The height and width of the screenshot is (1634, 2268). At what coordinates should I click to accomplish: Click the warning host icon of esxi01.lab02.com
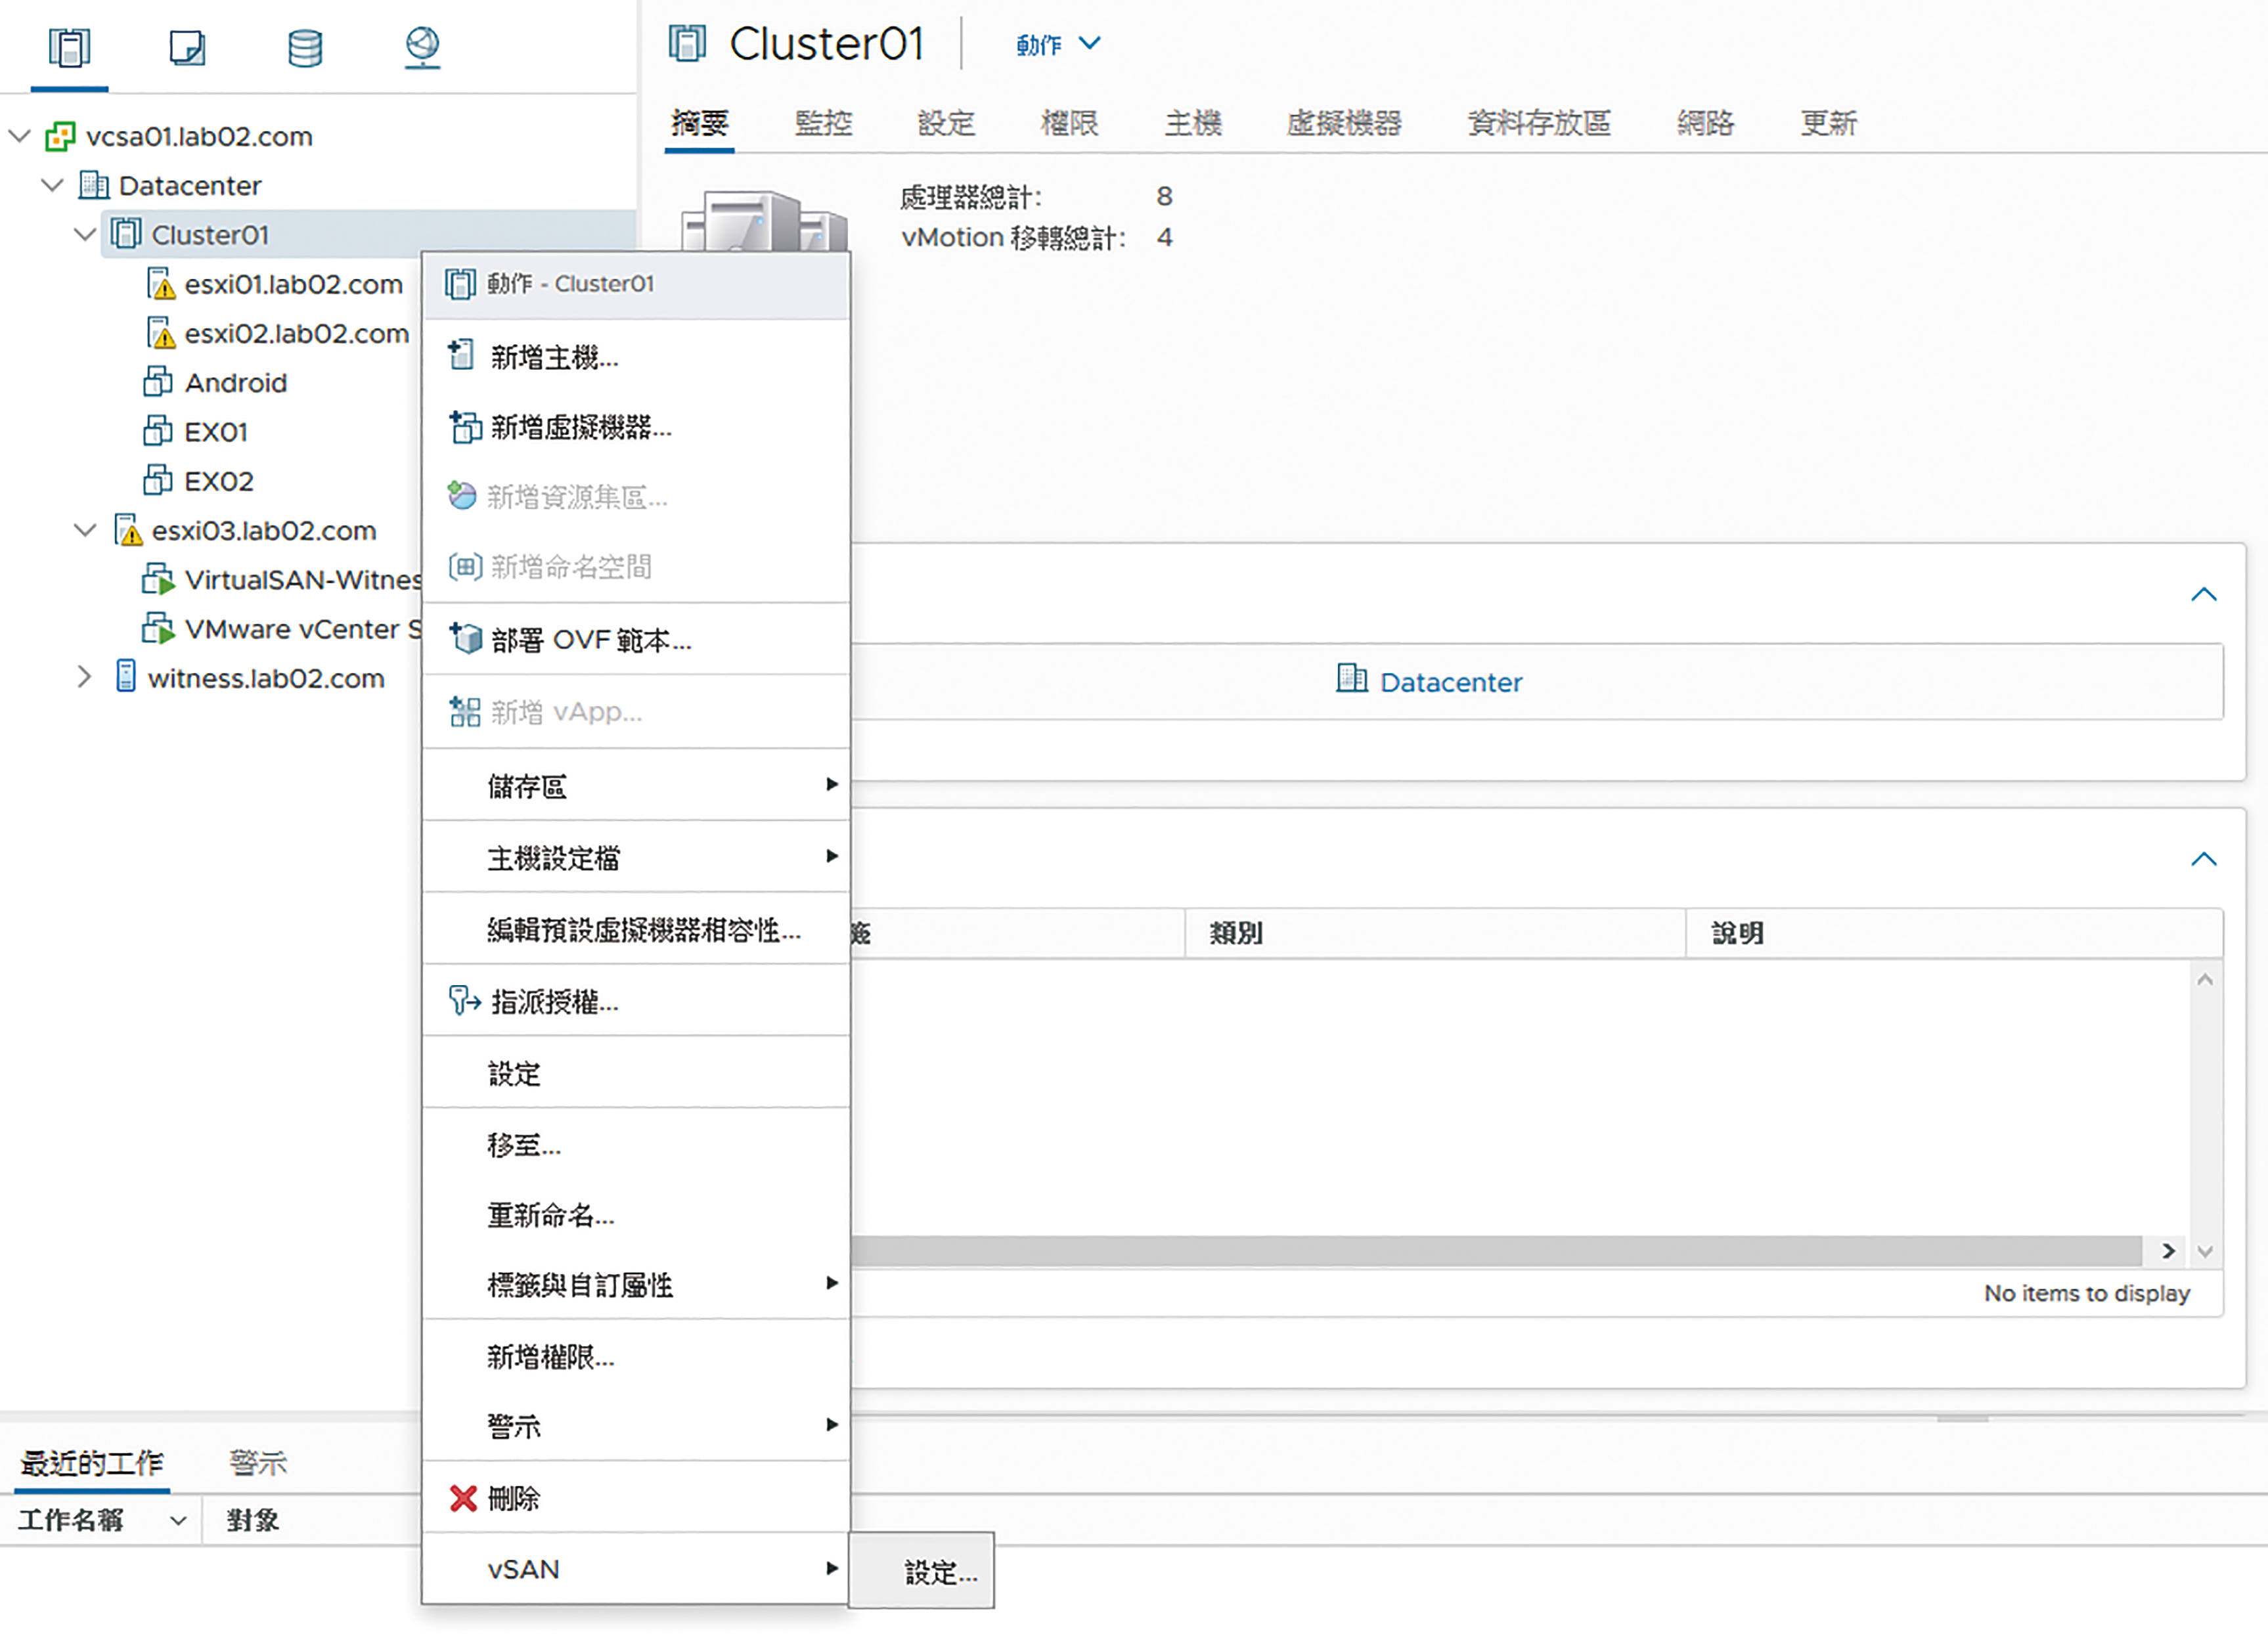[x=160, y=284]
